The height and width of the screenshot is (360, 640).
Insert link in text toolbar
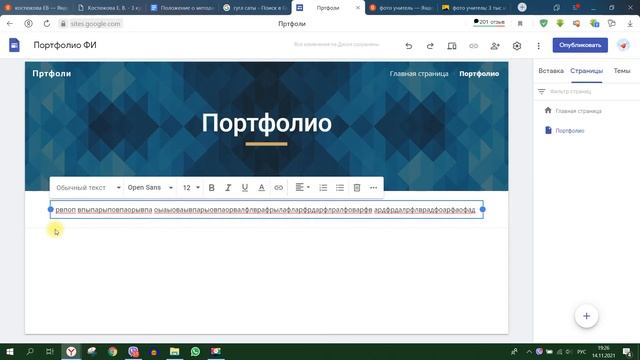[278, 187]
